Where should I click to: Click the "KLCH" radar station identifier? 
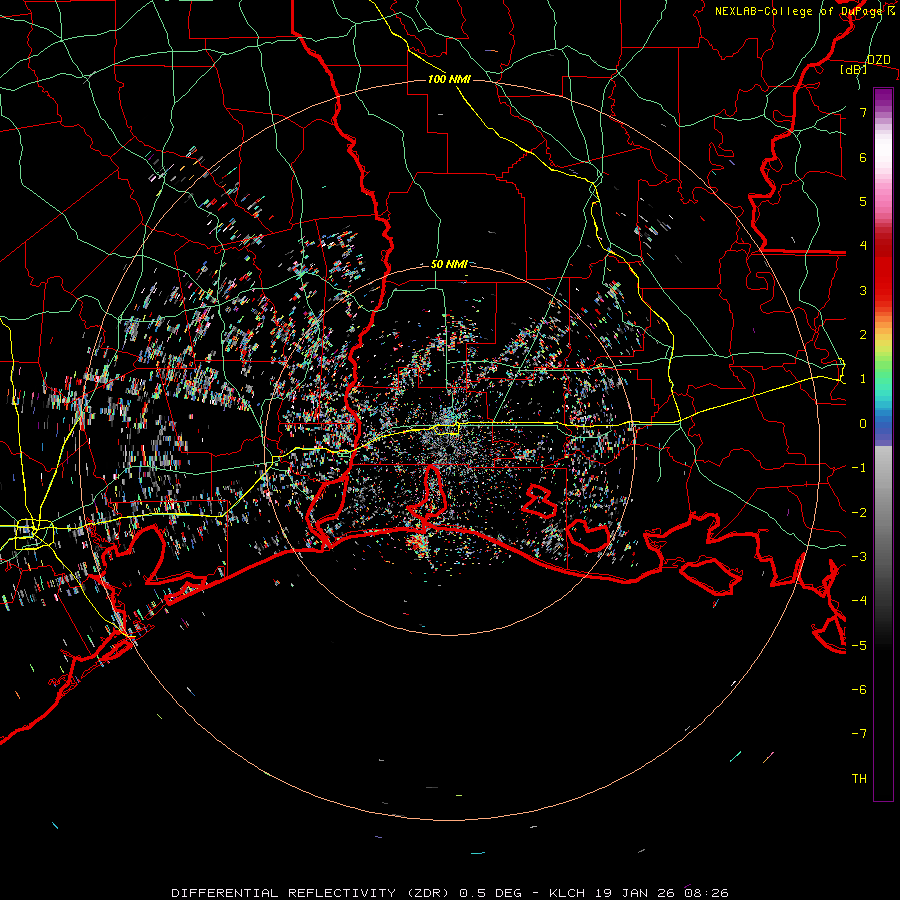click(x=567, y=893)
